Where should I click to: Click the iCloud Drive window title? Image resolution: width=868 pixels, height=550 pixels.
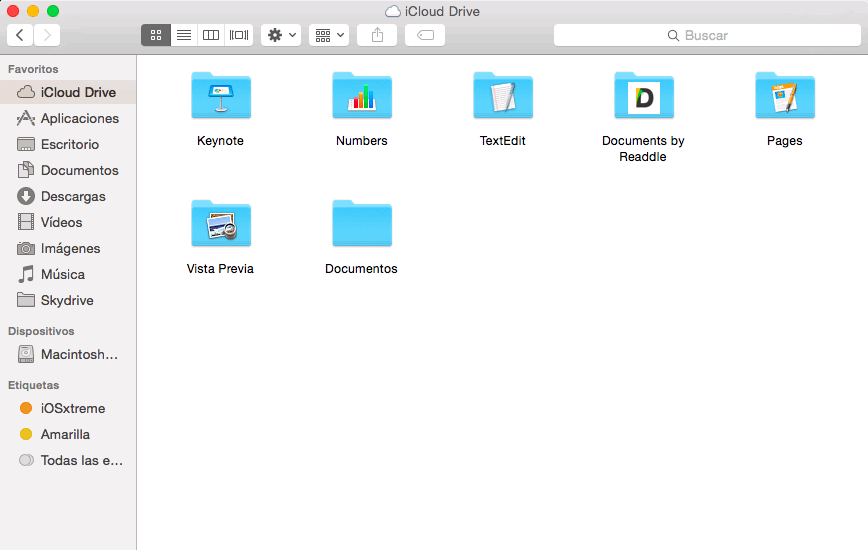442,12
